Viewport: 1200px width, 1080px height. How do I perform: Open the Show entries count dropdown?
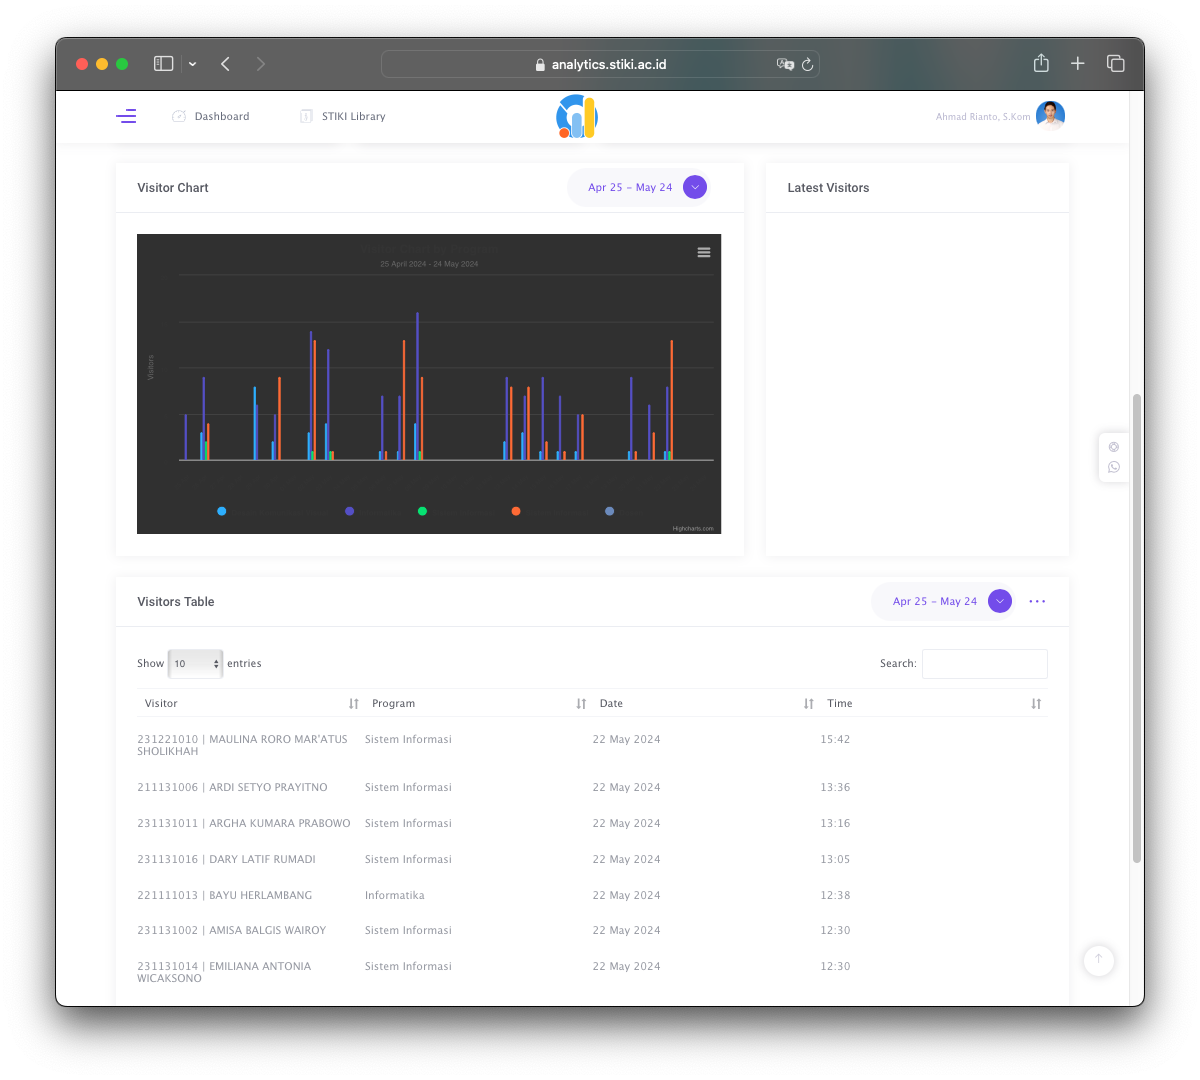click(x=195, y=664)
